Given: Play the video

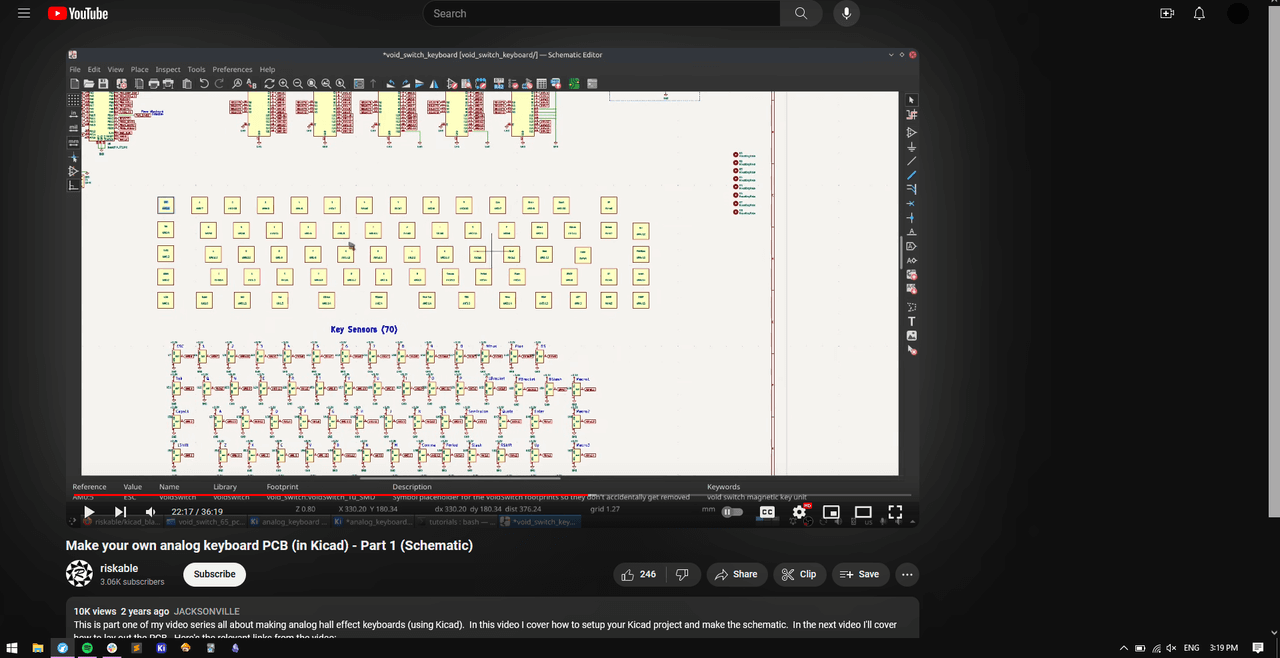Looking at the screenshot, I should (89, 512).
